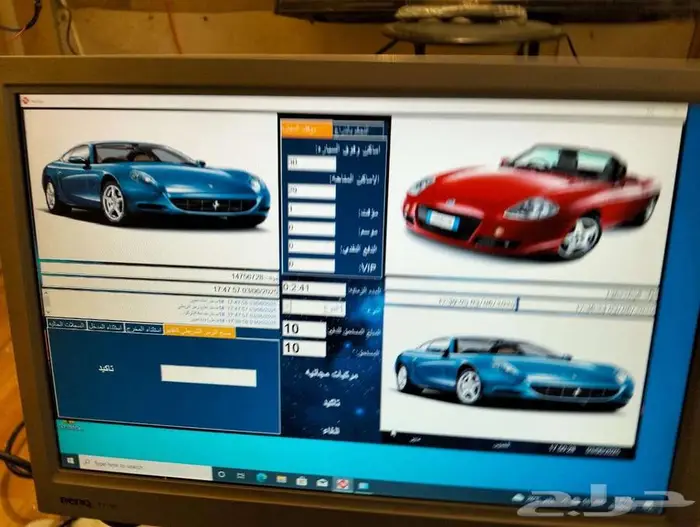This screenshot has height=527, width=700.
Task: Select the orange tab in lower left panel
Action: (x=200, y=331)
